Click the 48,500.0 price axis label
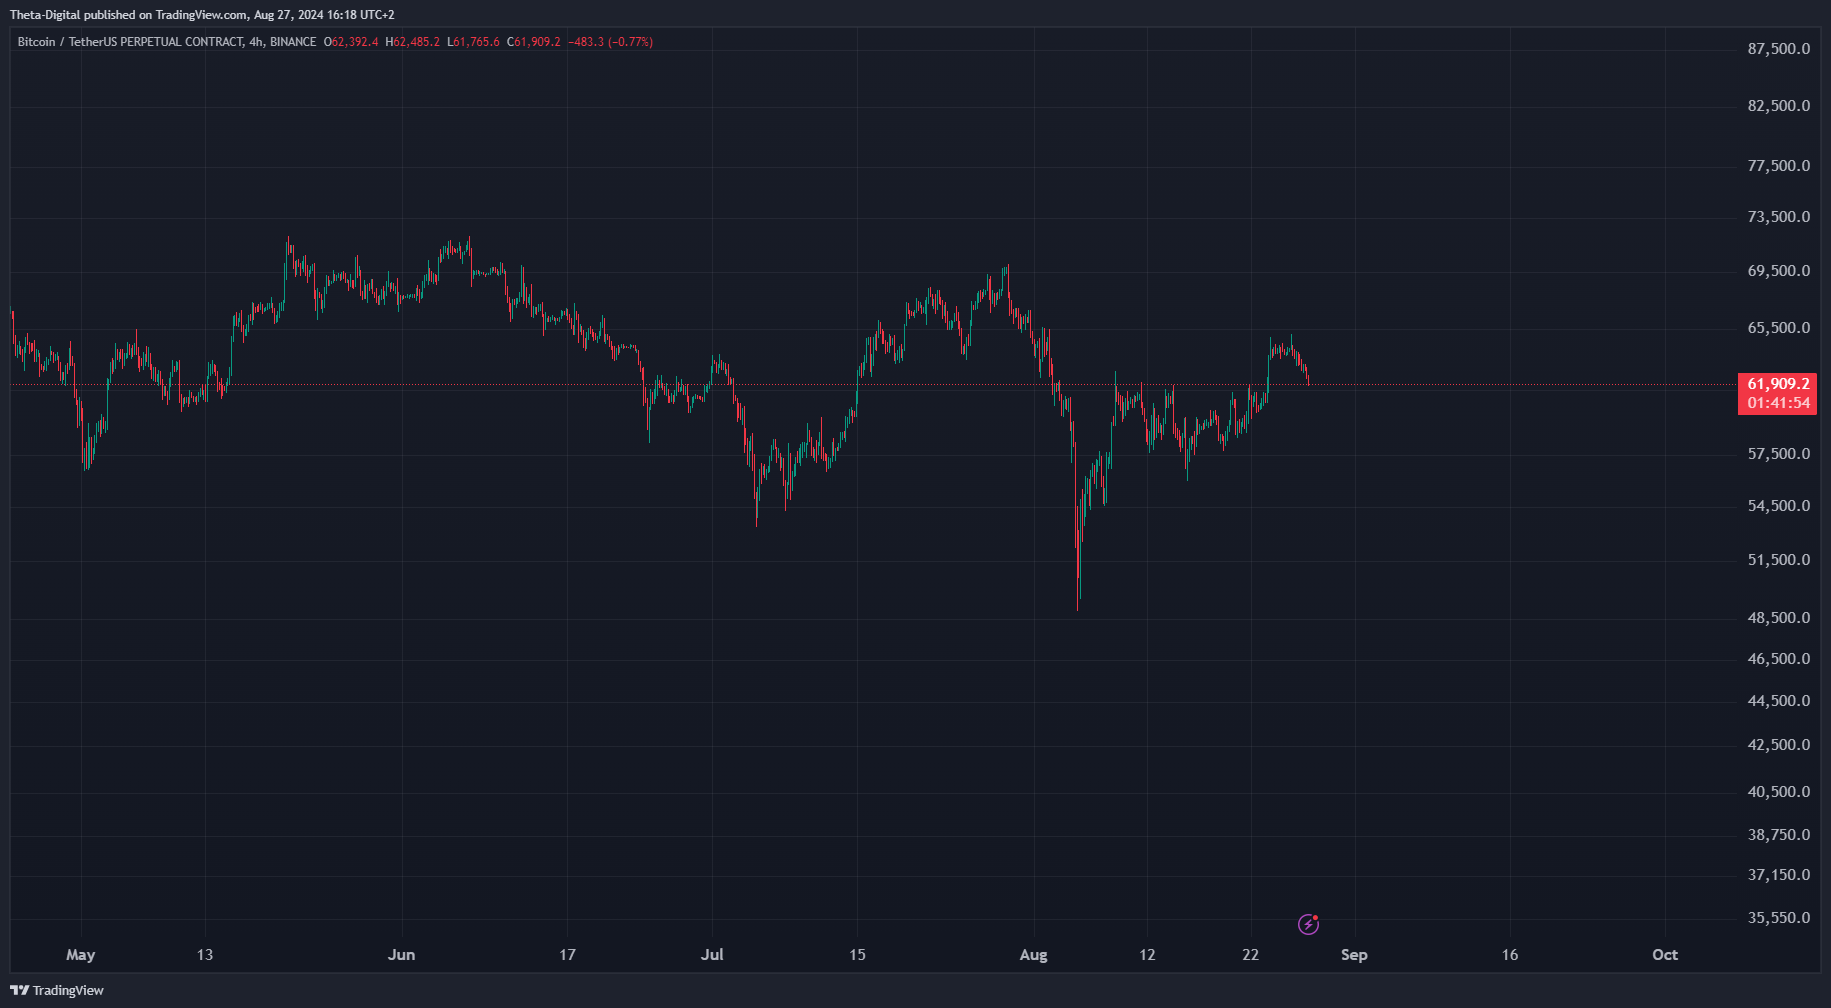The image size is (1831, 1008). pos(1778,618)
